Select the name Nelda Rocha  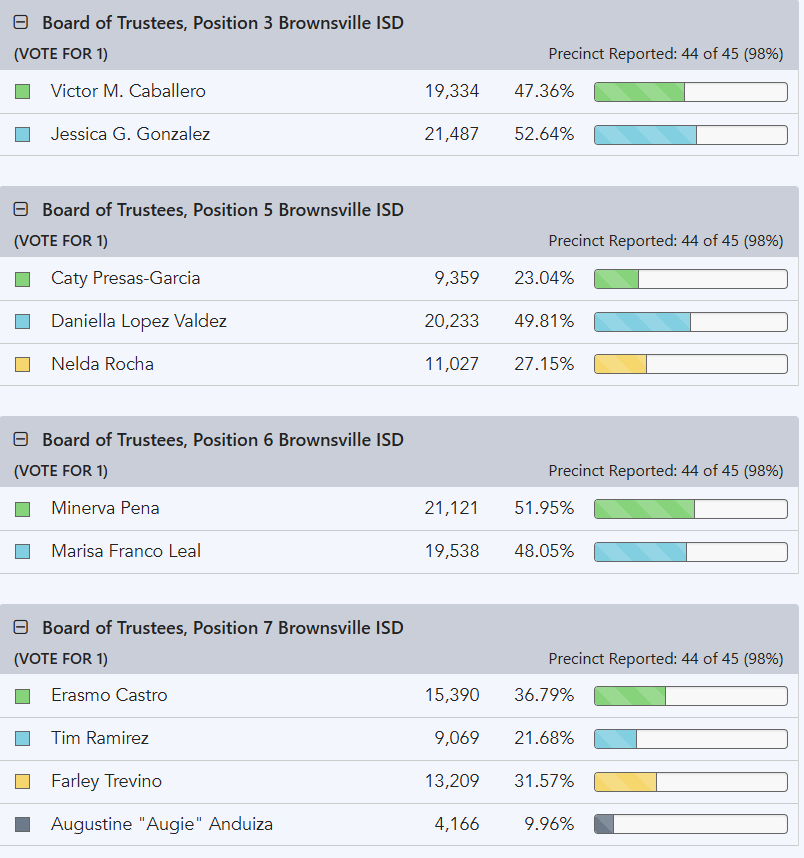point(102,364)
